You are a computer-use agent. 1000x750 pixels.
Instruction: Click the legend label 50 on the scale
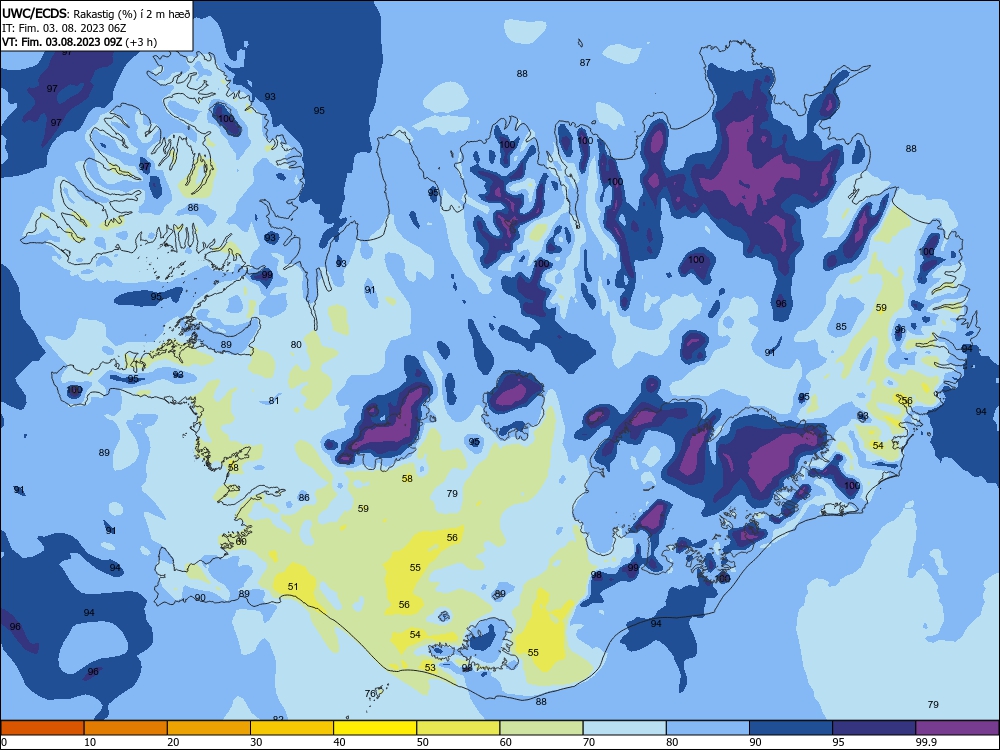point(422,742)
